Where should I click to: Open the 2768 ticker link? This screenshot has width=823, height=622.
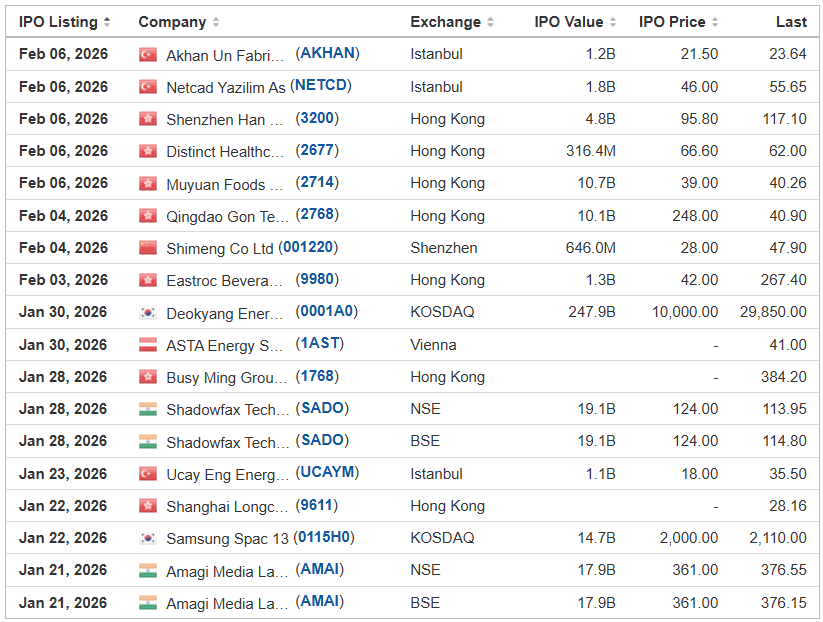point(317,214)
